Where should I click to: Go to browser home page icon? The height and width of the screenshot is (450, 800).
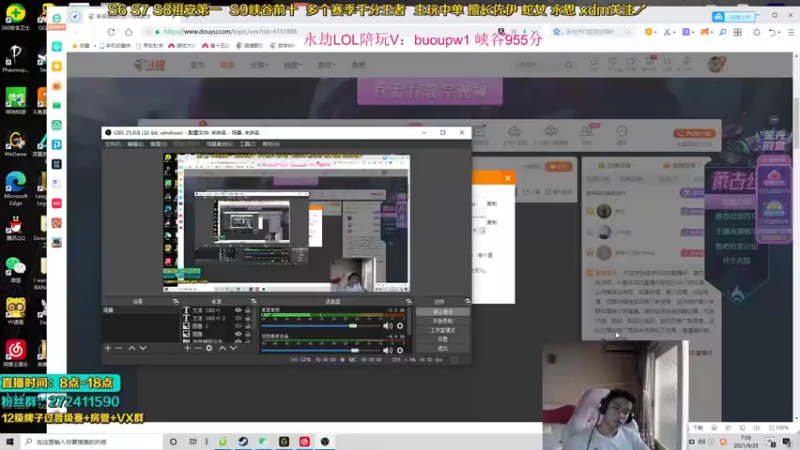129,32
